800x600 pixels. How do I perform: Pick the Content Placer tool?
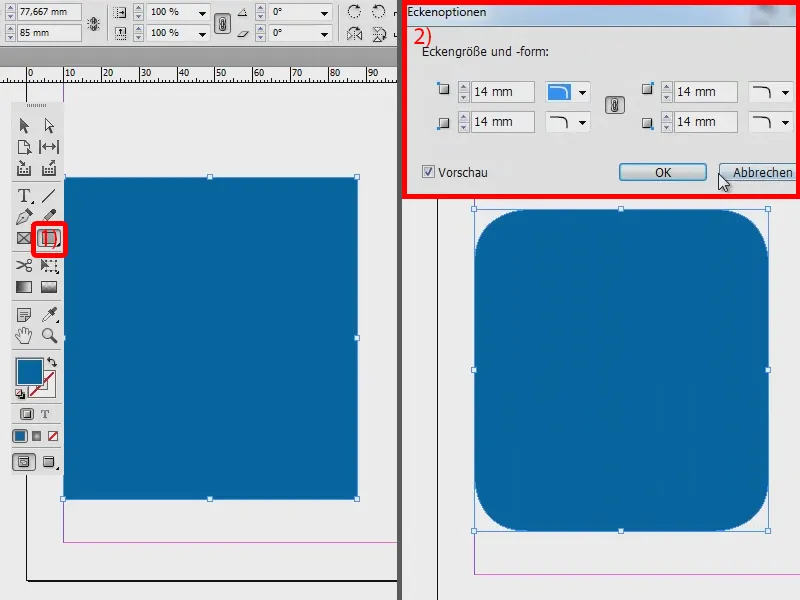click(x=49, y=168)
